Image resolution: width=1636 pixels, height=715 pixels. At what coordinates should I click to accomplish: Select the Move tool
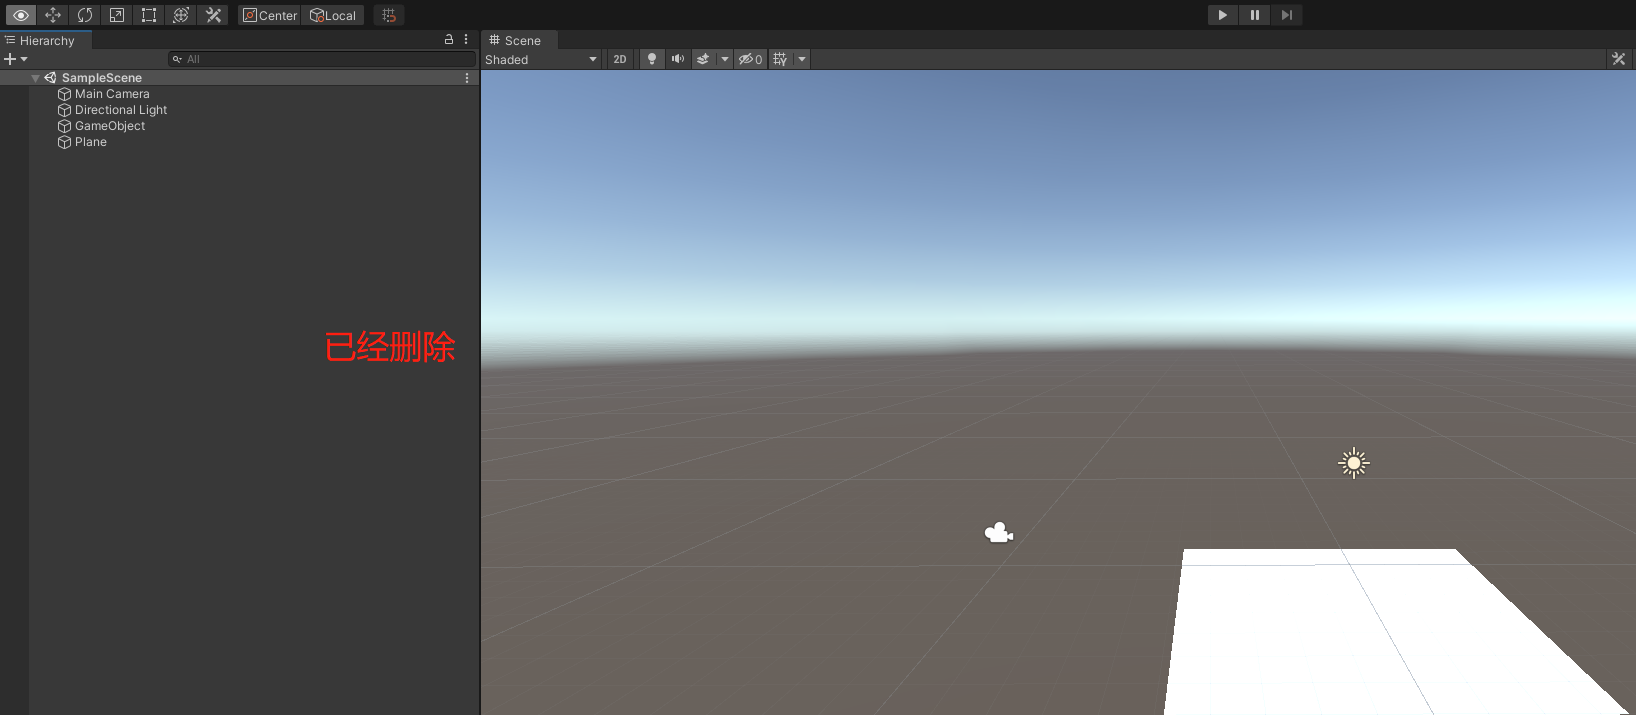[x=53, y=15]
